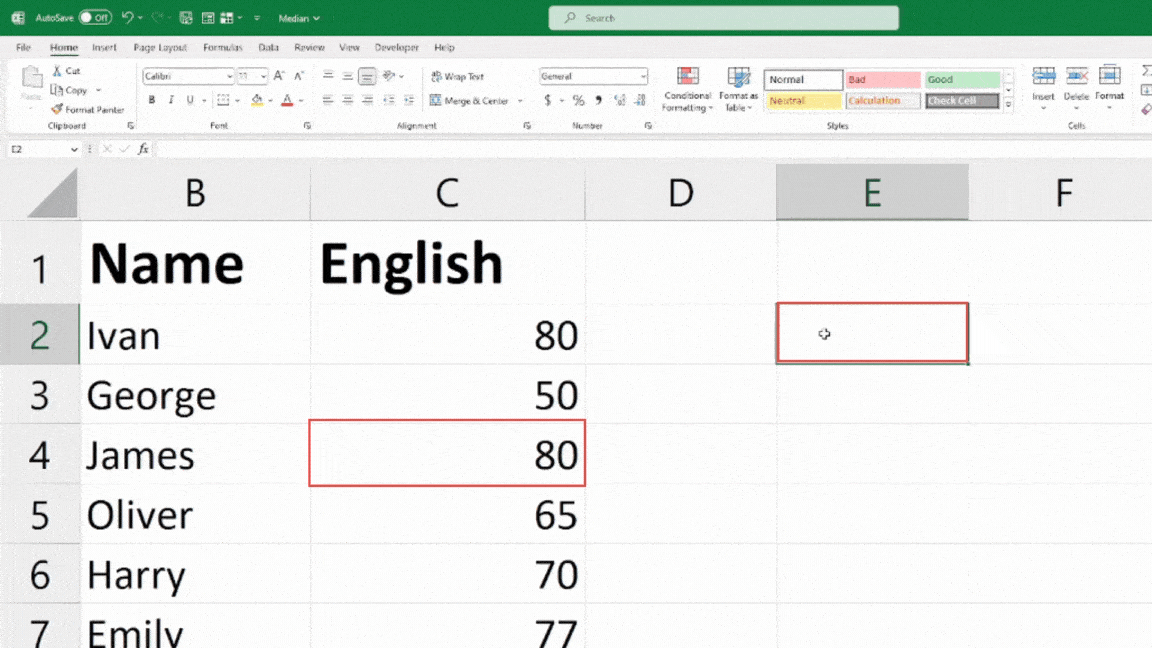The height and width of the screenshot is (648, 1152).
Task: Click the red Font Color swatch
Action: 288,100
